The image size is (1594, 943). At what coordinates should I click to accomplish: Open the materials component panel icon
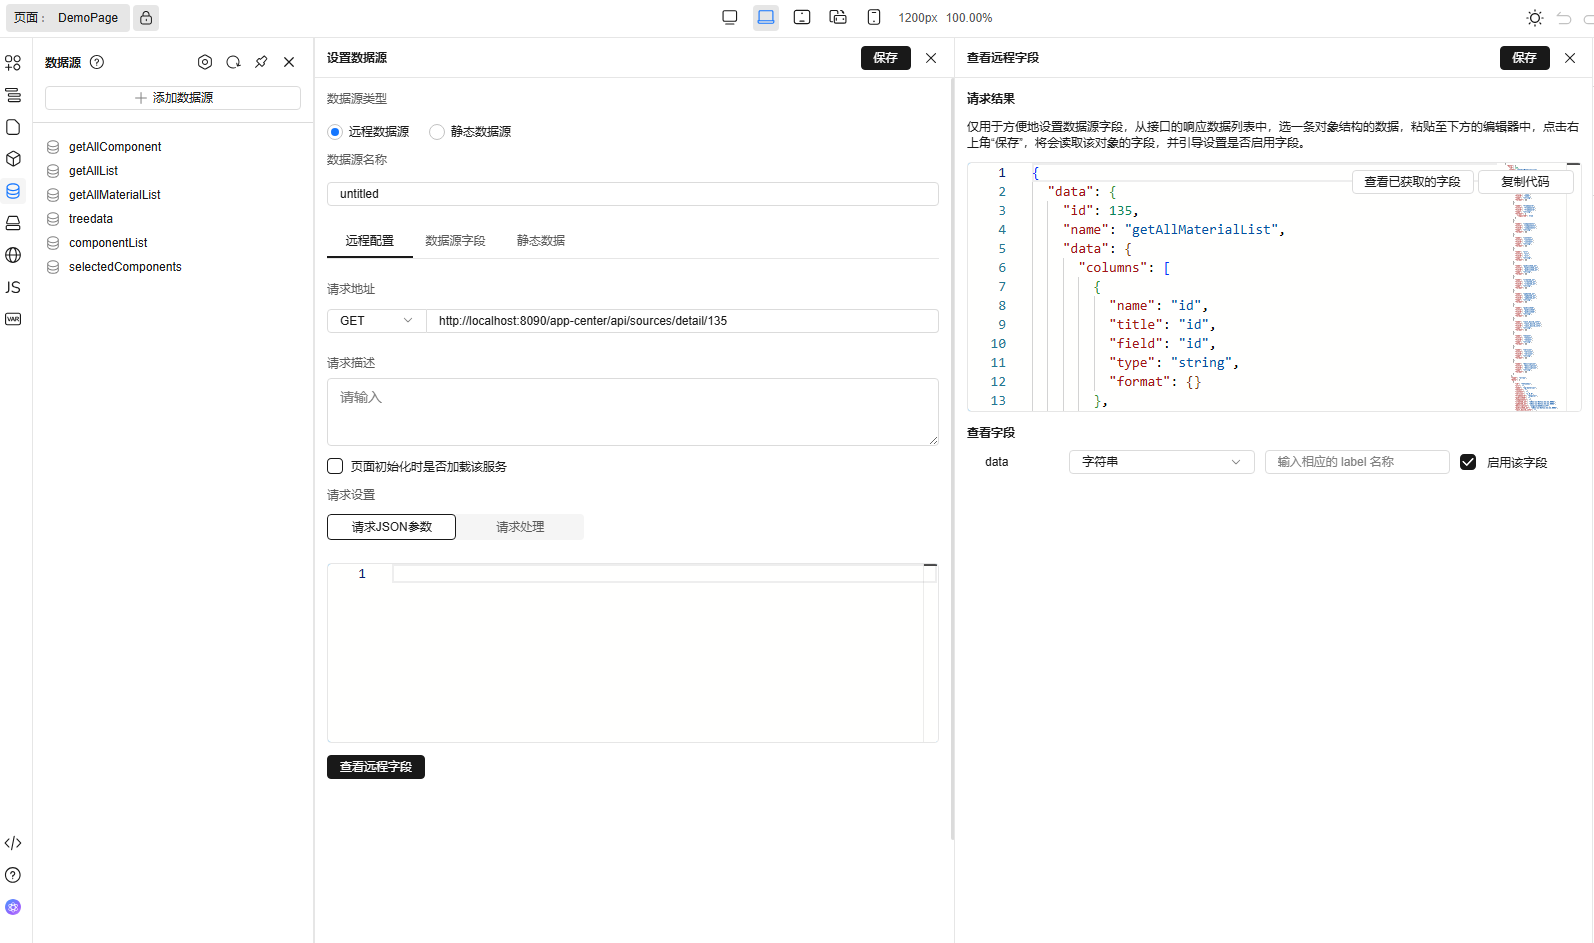click(13, 63)
